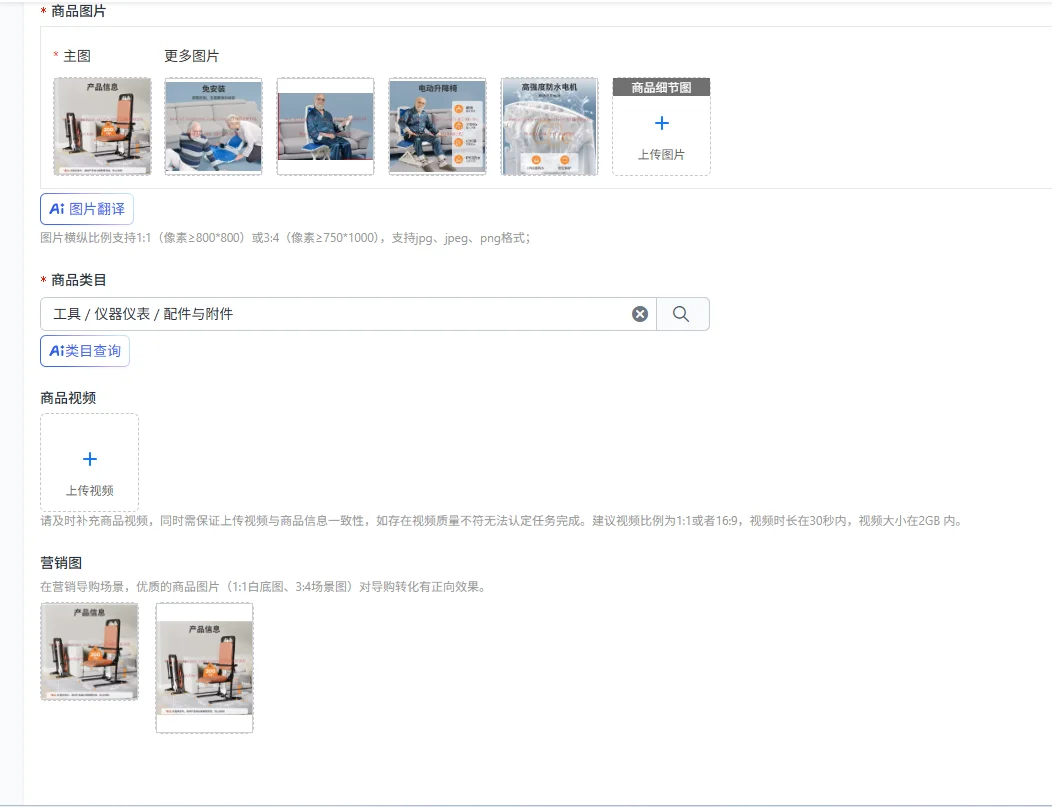The width and height of the screenshot is (1052, 807).
Task: Click the plus icon in 上传图片 box
Action: point(662,123)
